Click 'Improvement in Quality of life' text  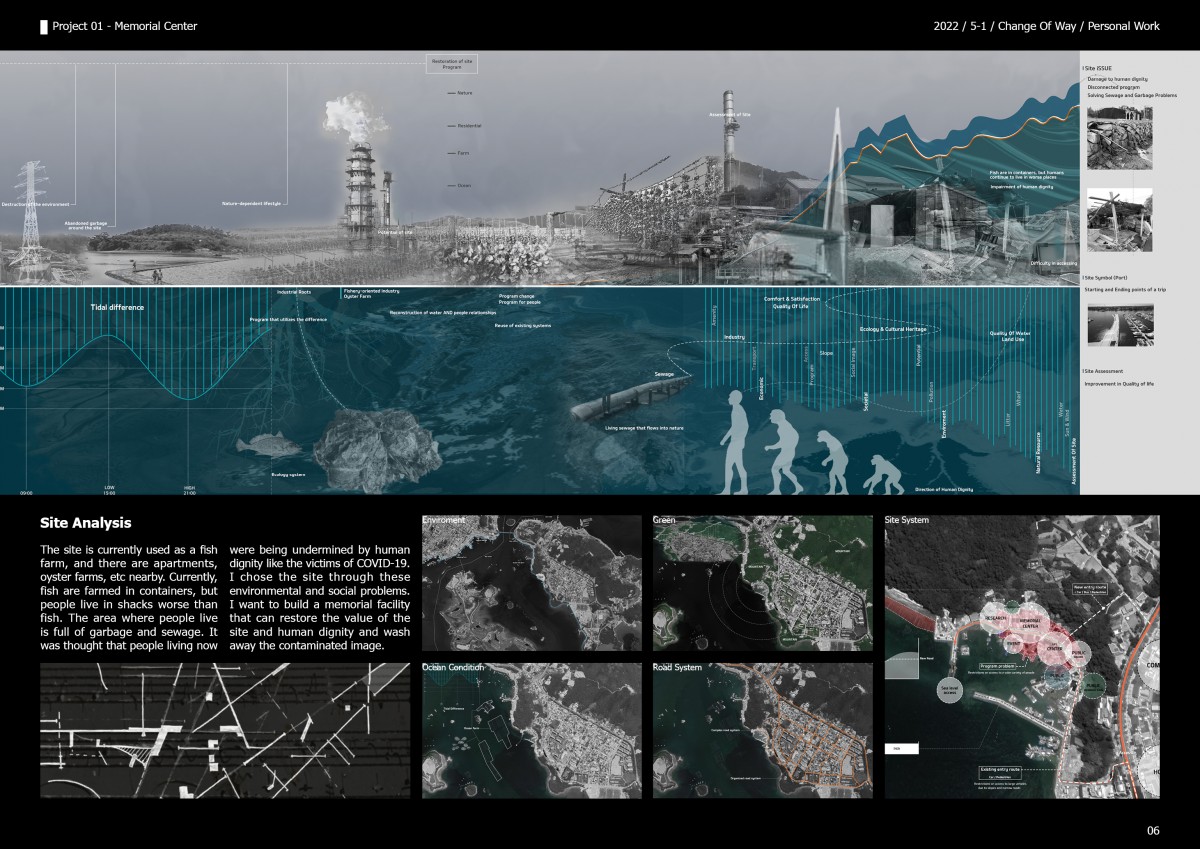coord(1119,383)
